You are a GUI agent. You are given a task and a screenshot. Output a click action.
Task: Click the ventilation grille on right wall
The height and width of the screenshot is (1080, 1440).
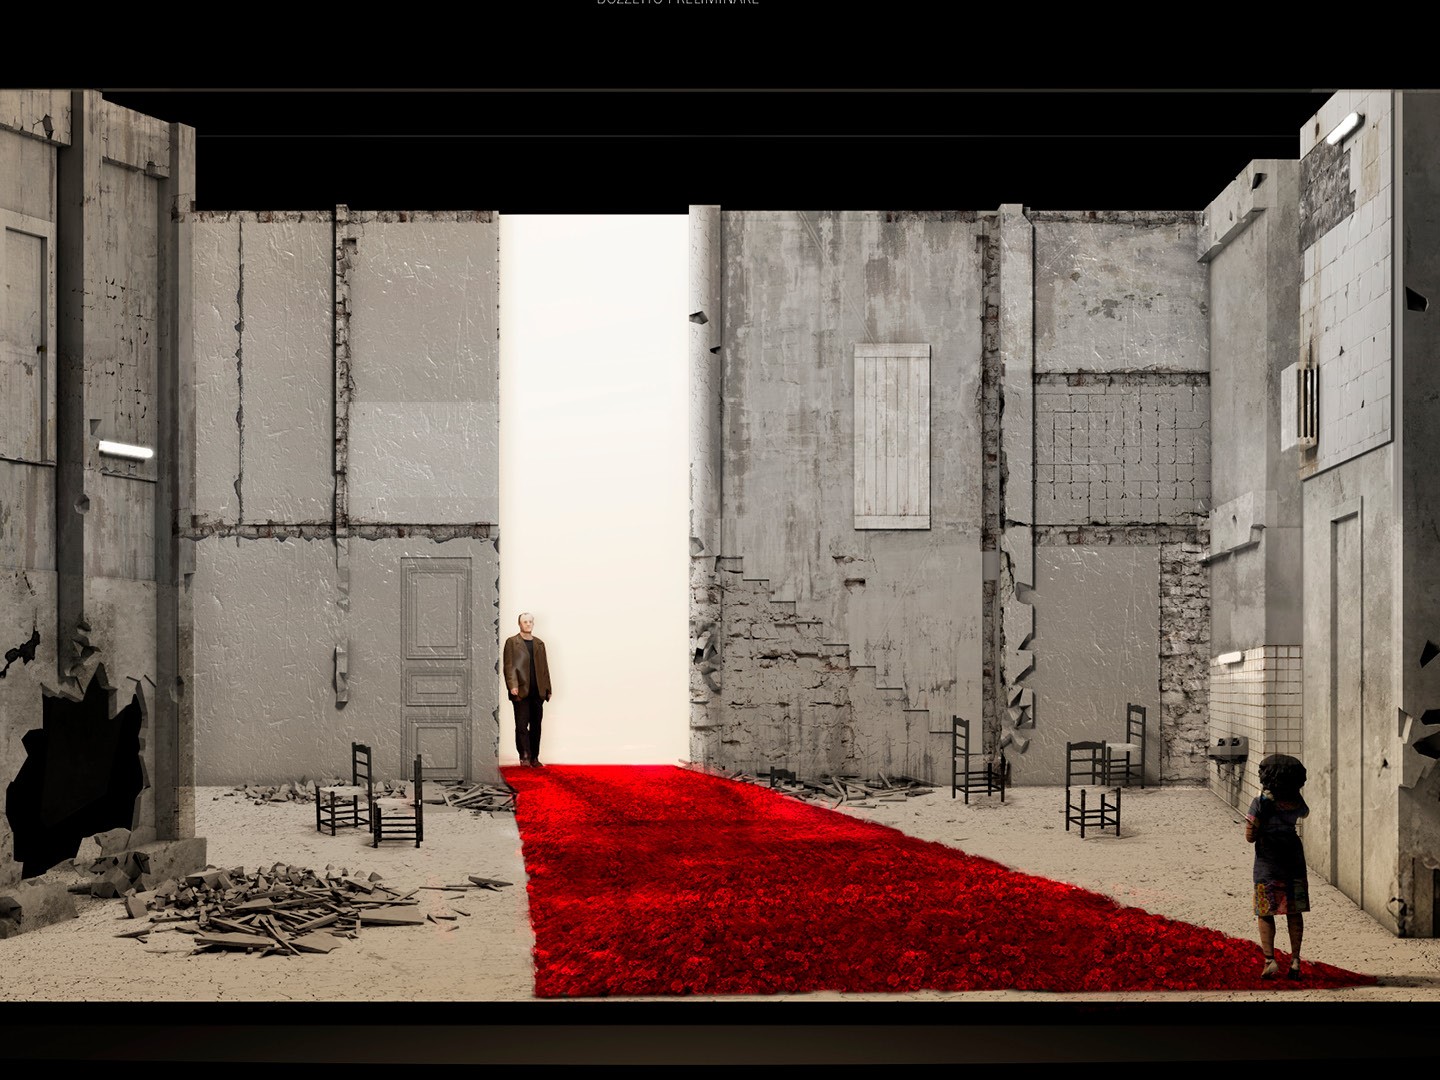coord(1306,404)
